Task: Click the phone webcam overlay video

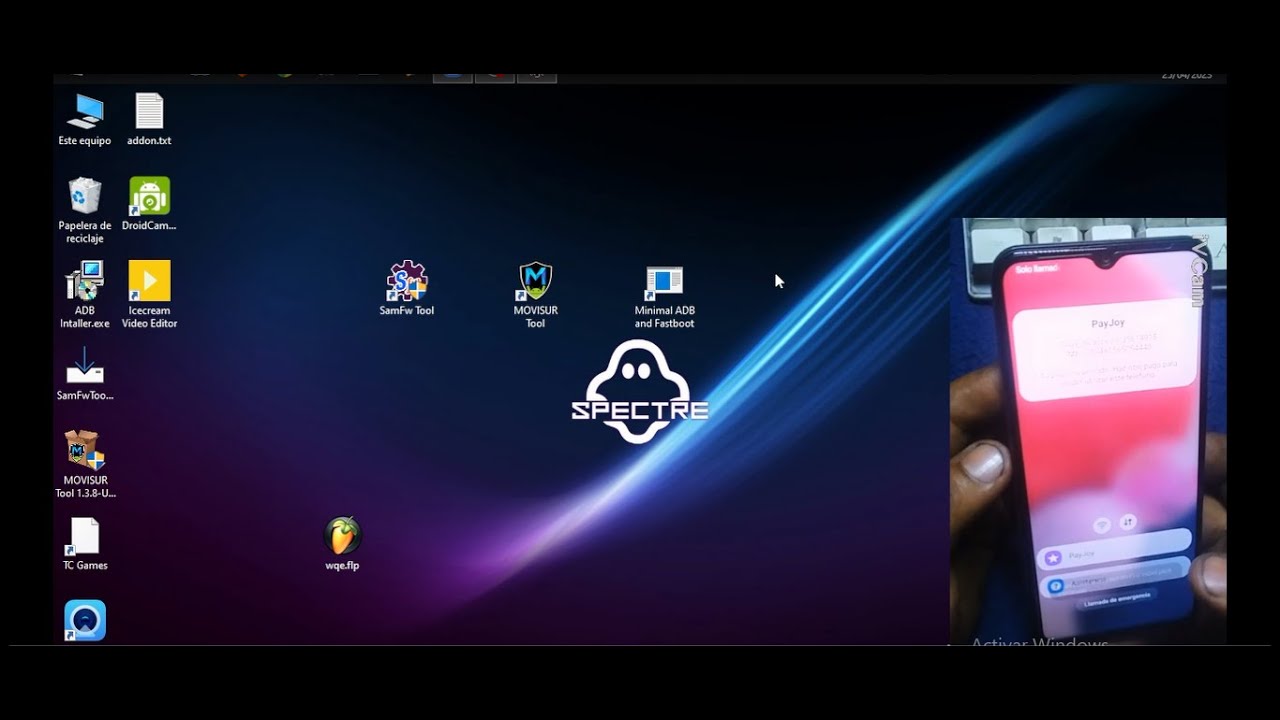Action: [1088, 431]
